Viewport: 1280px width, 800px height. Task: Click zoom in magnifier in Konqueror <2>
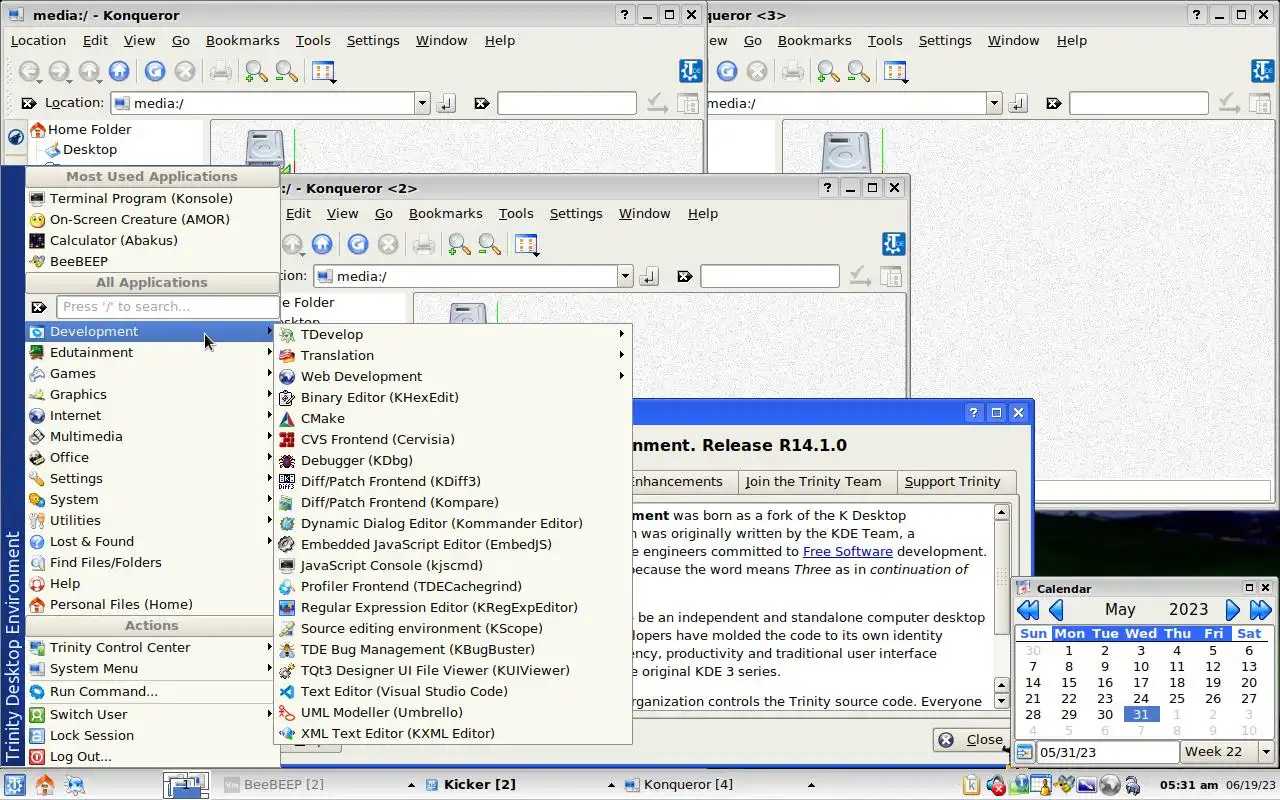pos(459,244)
